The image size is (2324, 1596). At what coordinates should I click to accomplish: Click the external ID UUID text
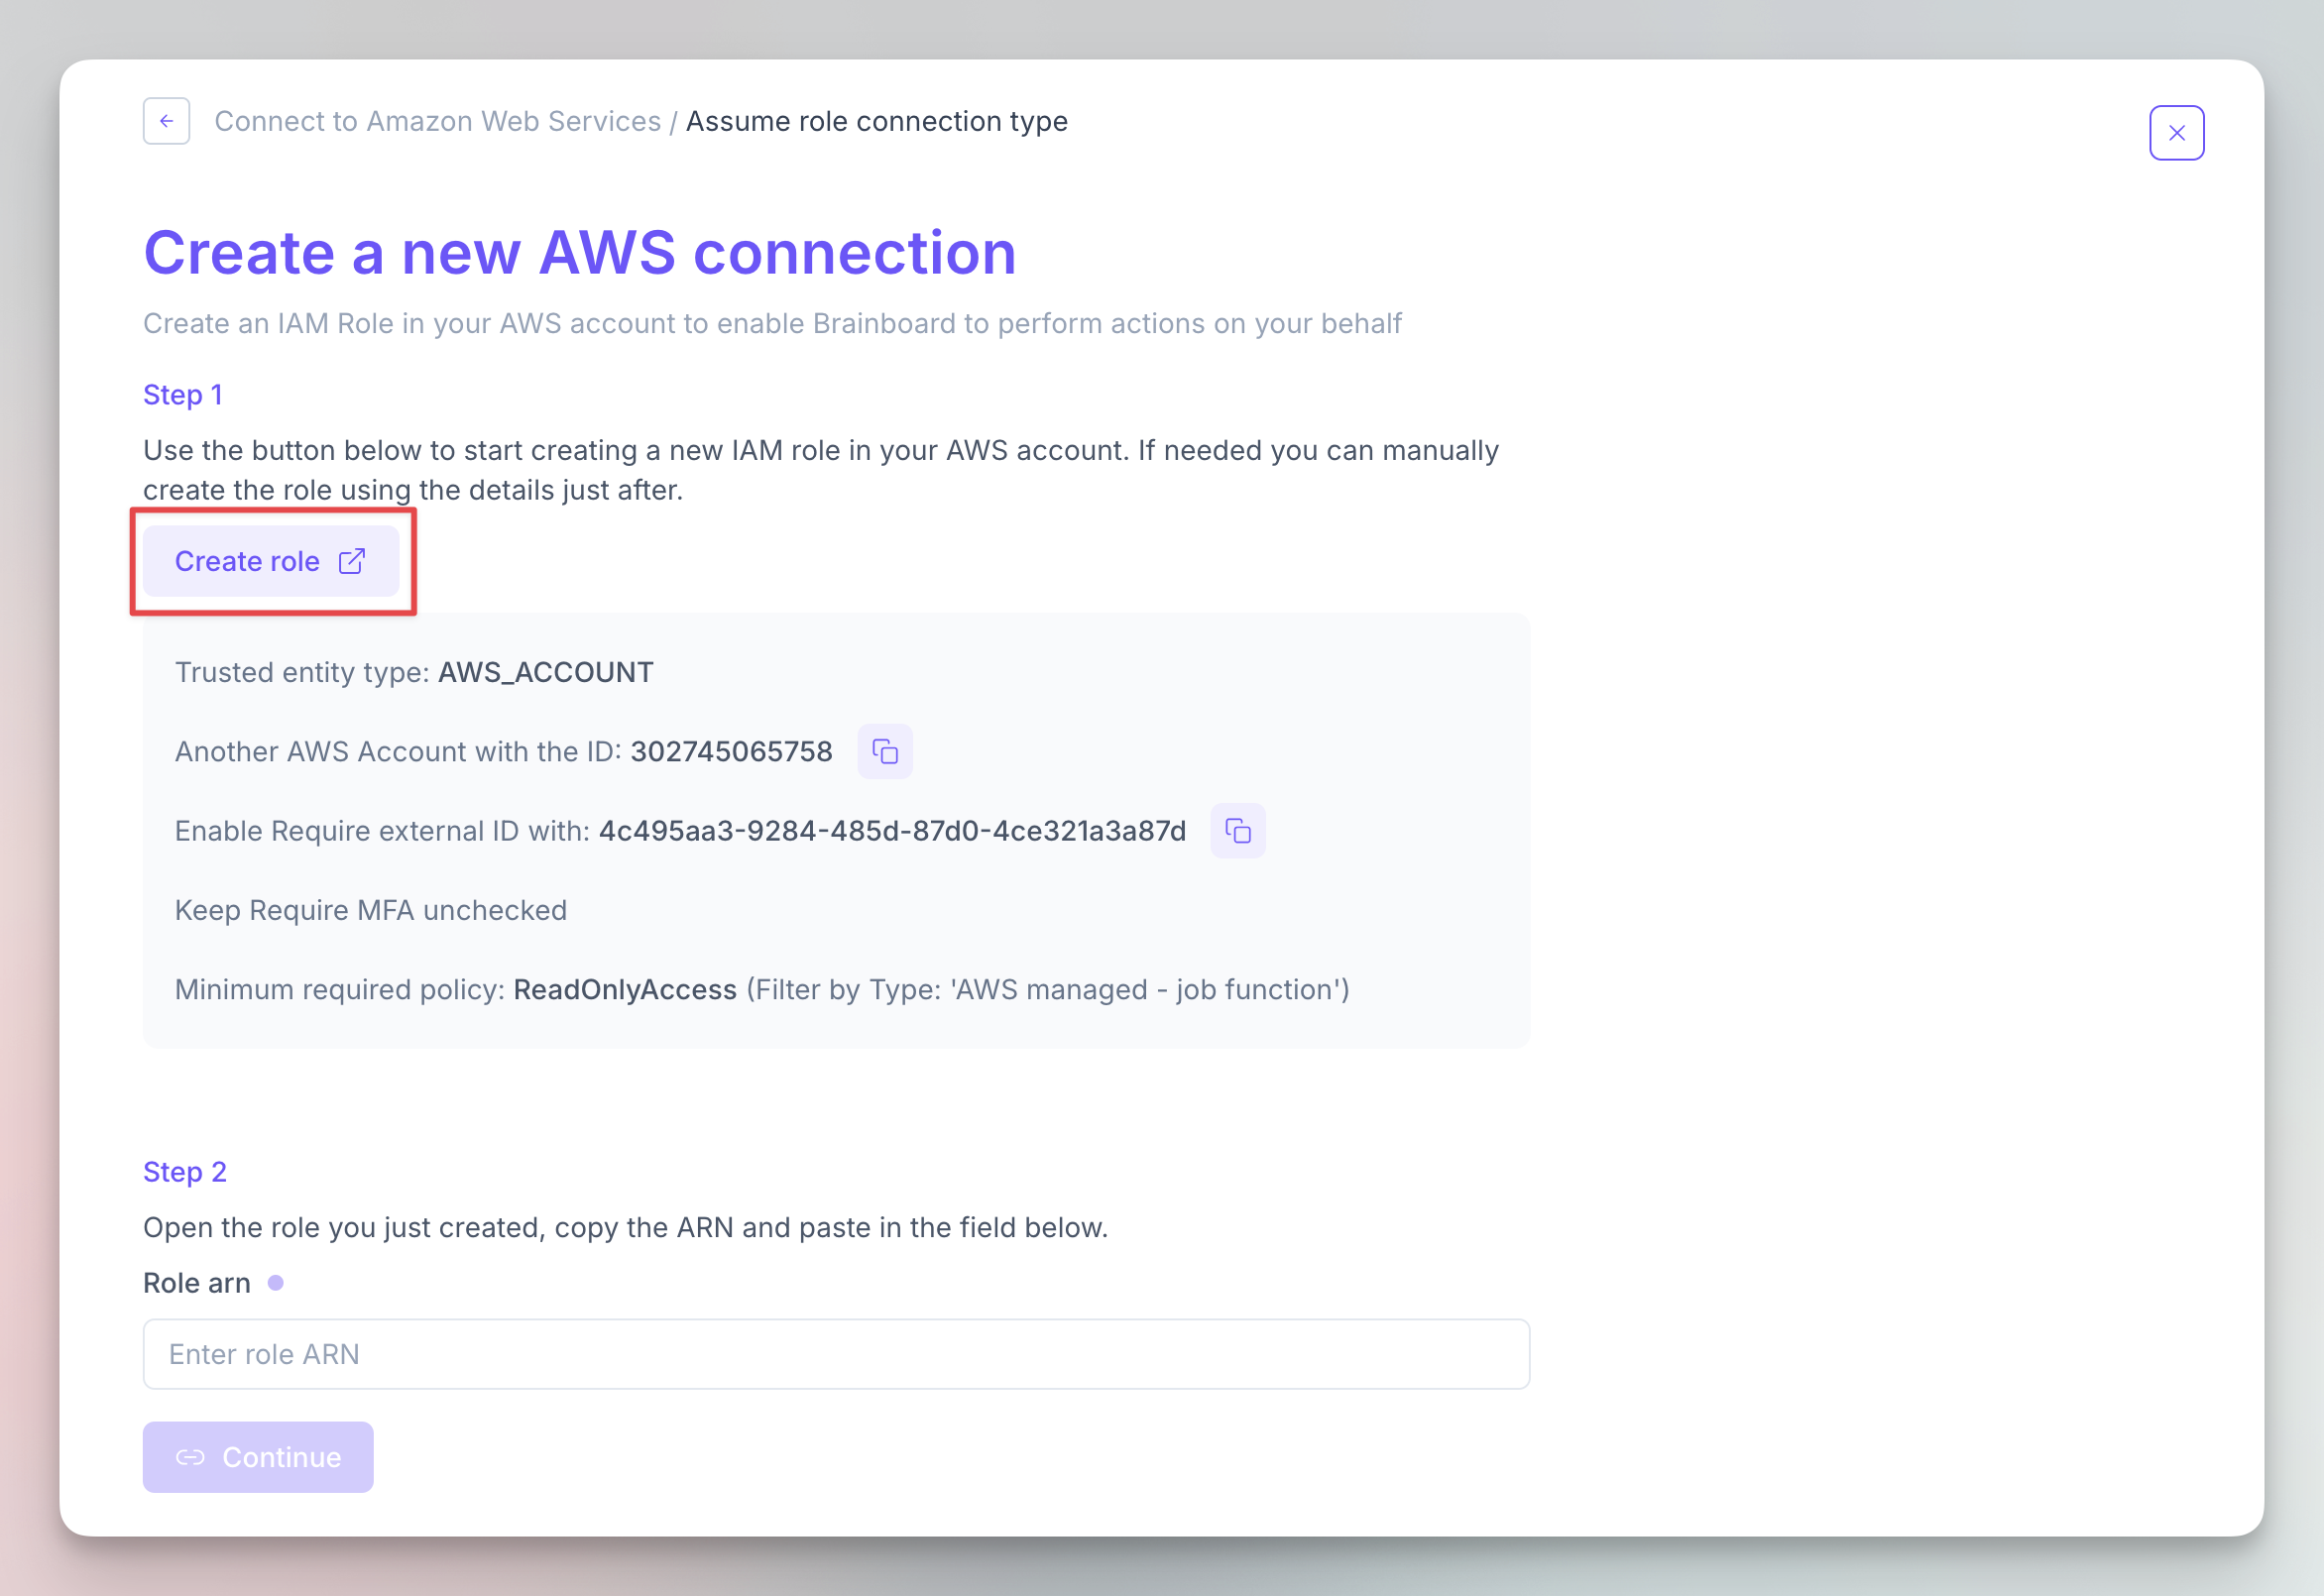(892, 831)
